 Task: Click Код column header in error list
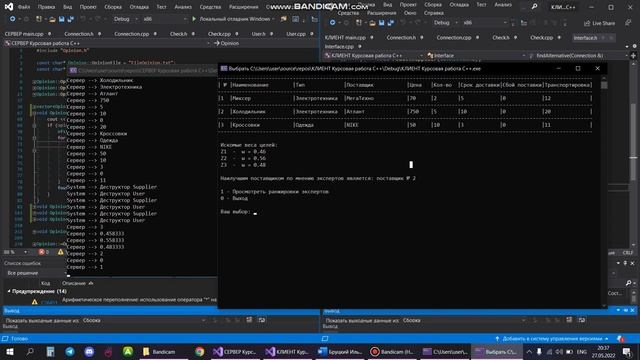click(45, 283)
